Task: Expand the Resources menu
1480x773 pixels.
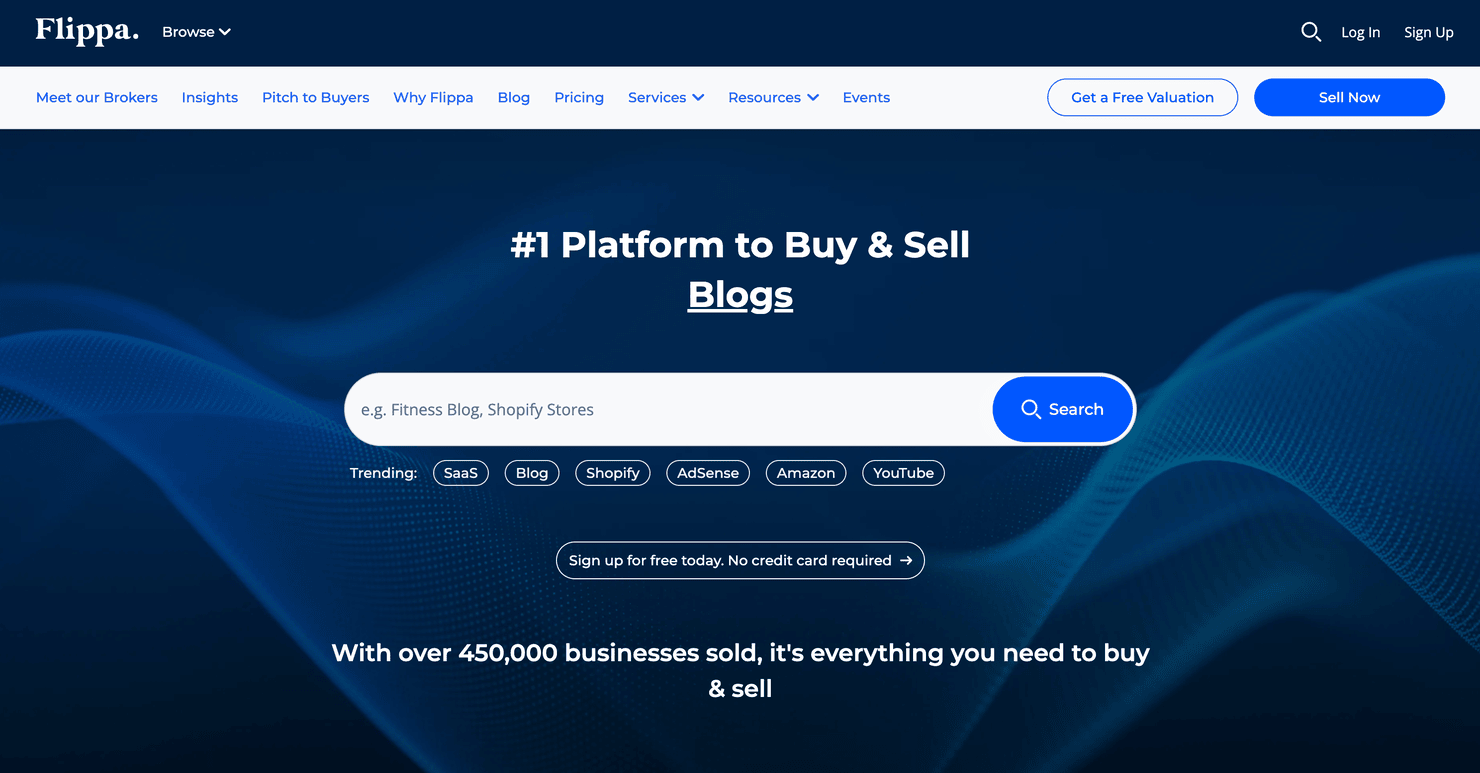Action: click(x=773, y=97)
